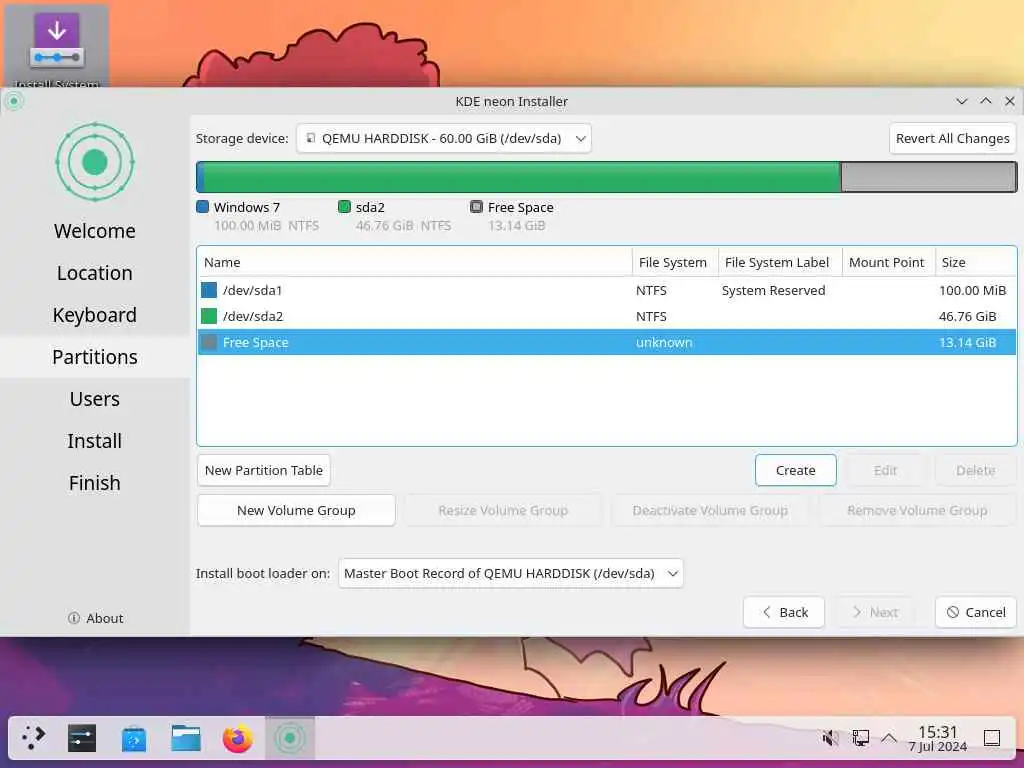
Task: Click the Free Space legend swatch
Action: [476, 207]
